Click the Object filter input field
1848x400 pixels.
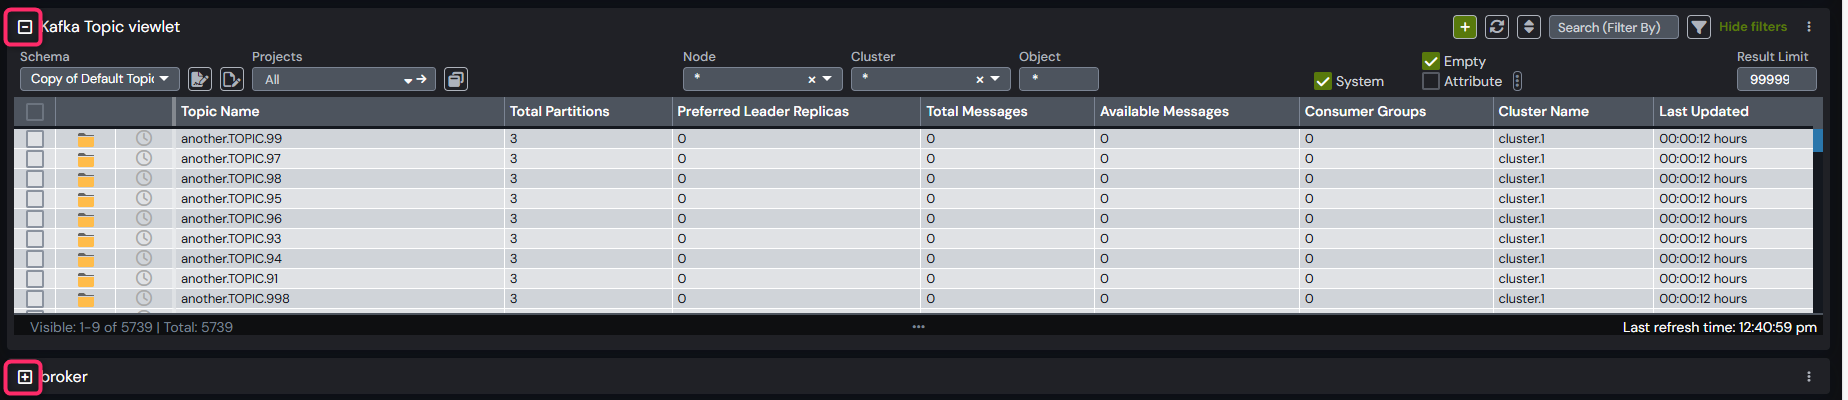pos(1058,79)
